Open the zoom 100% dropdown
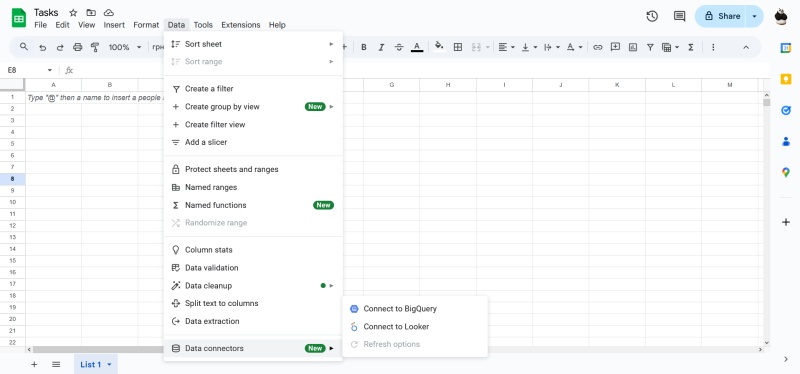Viewport: 800px width, 374px height. pos(125,47)
